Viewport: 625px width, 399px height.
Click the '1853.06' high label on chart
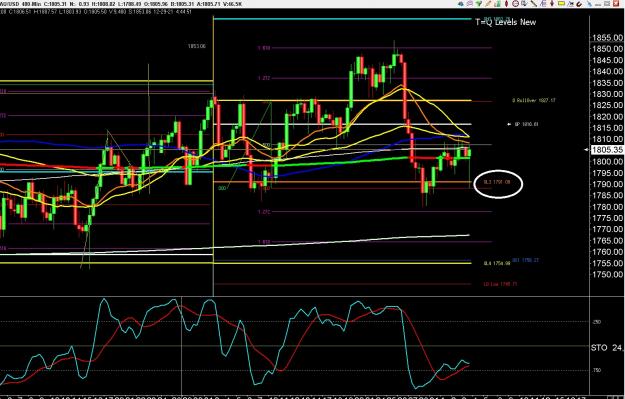[x=197, y=46]
